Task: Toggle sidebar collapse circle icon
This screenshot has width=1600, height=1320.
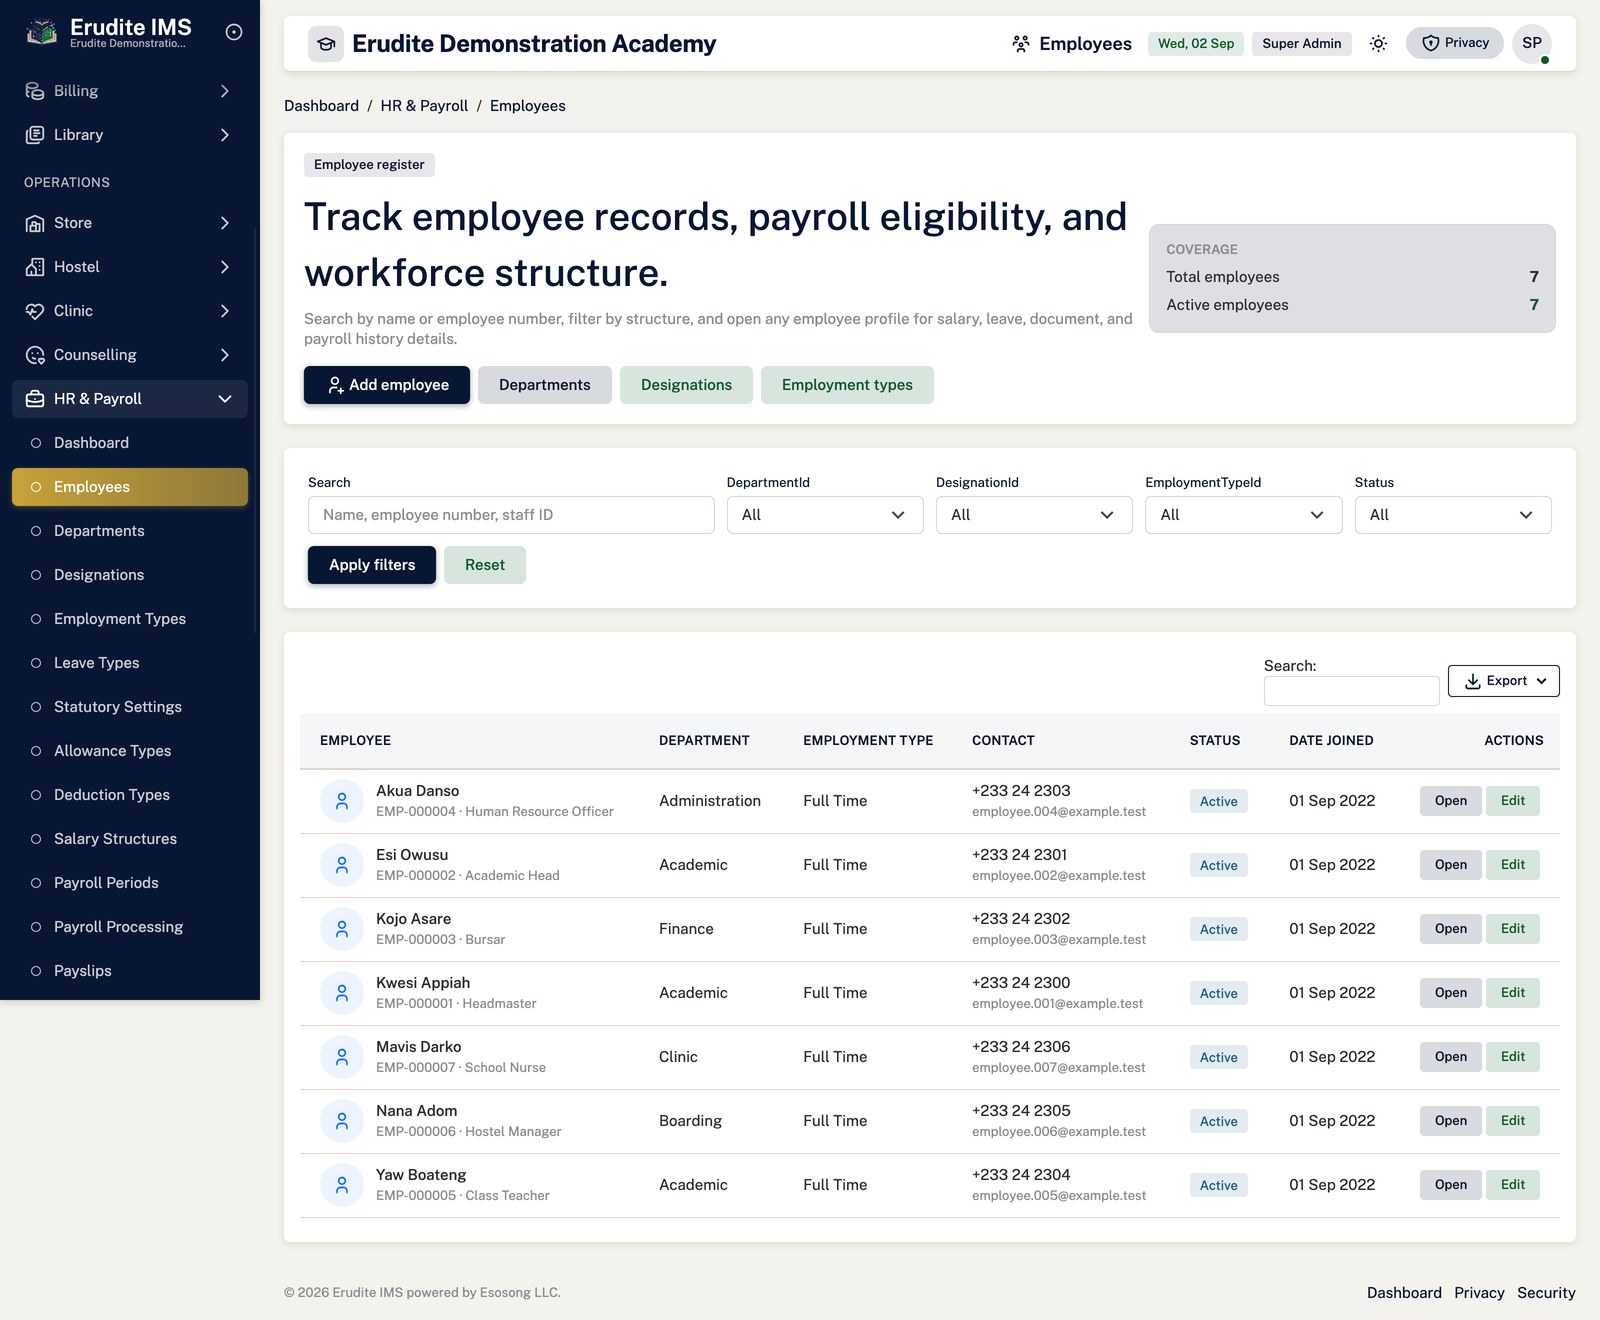Action: click(x=234, y=32)
